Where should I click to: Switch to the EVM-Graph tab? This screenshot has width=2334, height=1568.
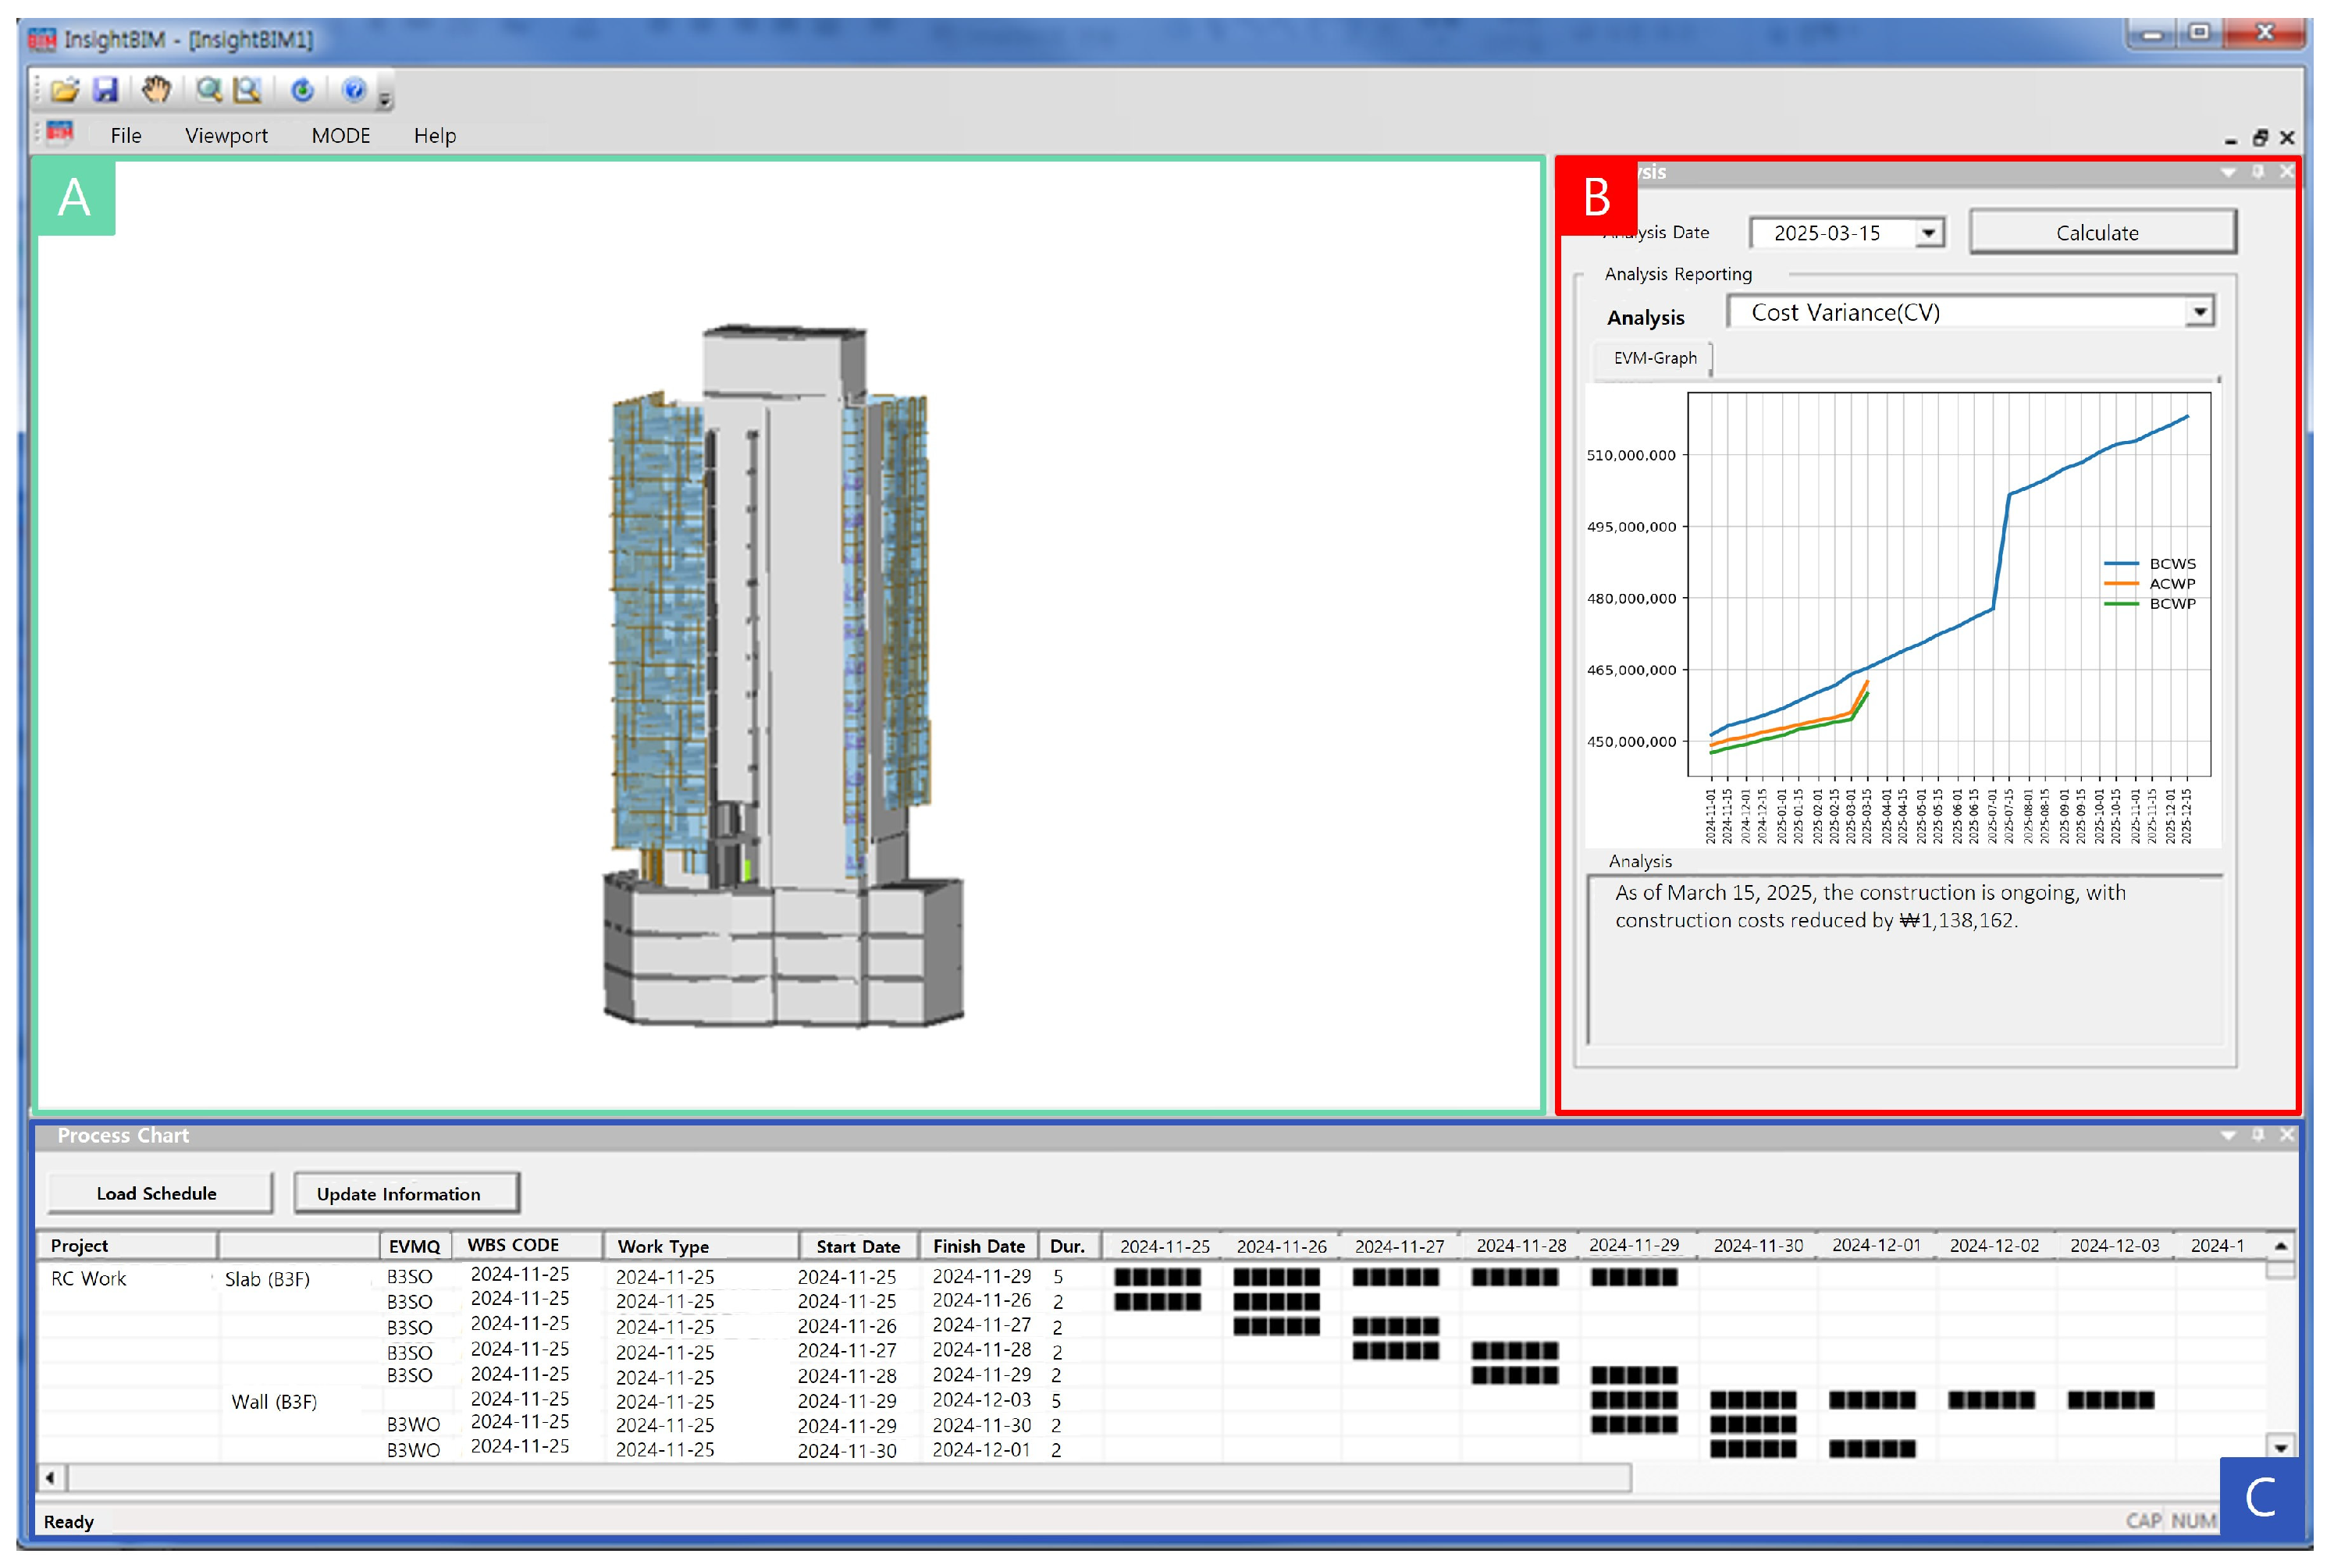pos(1654,358)
